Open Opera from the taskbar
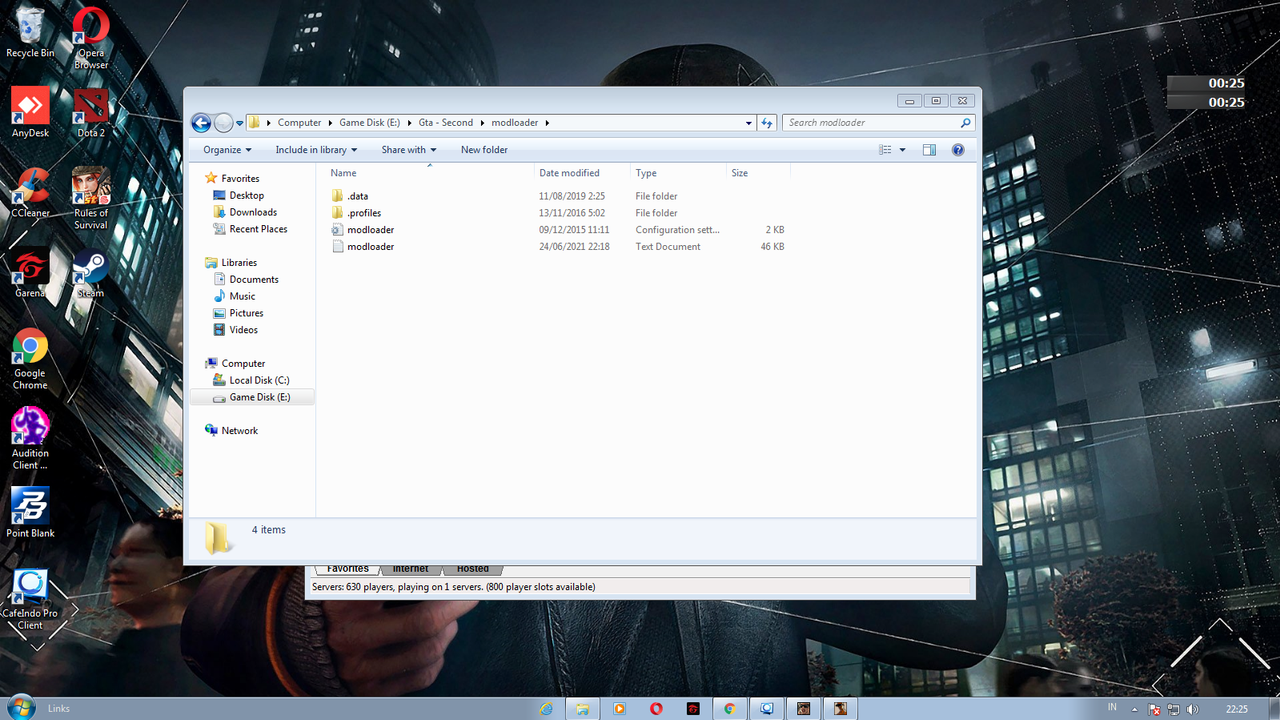The height and width of the screenshot is (720, 1280). pyautogui.click(x=656, y=708)
